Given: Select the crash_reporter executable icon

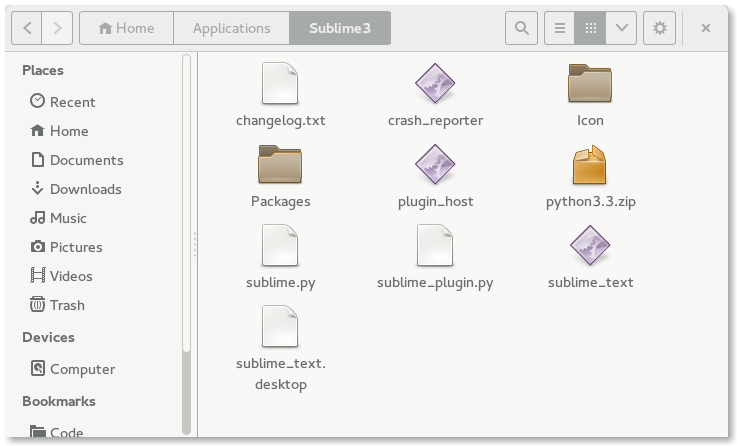Looking at the screenshot, I should tap(435, 83).
